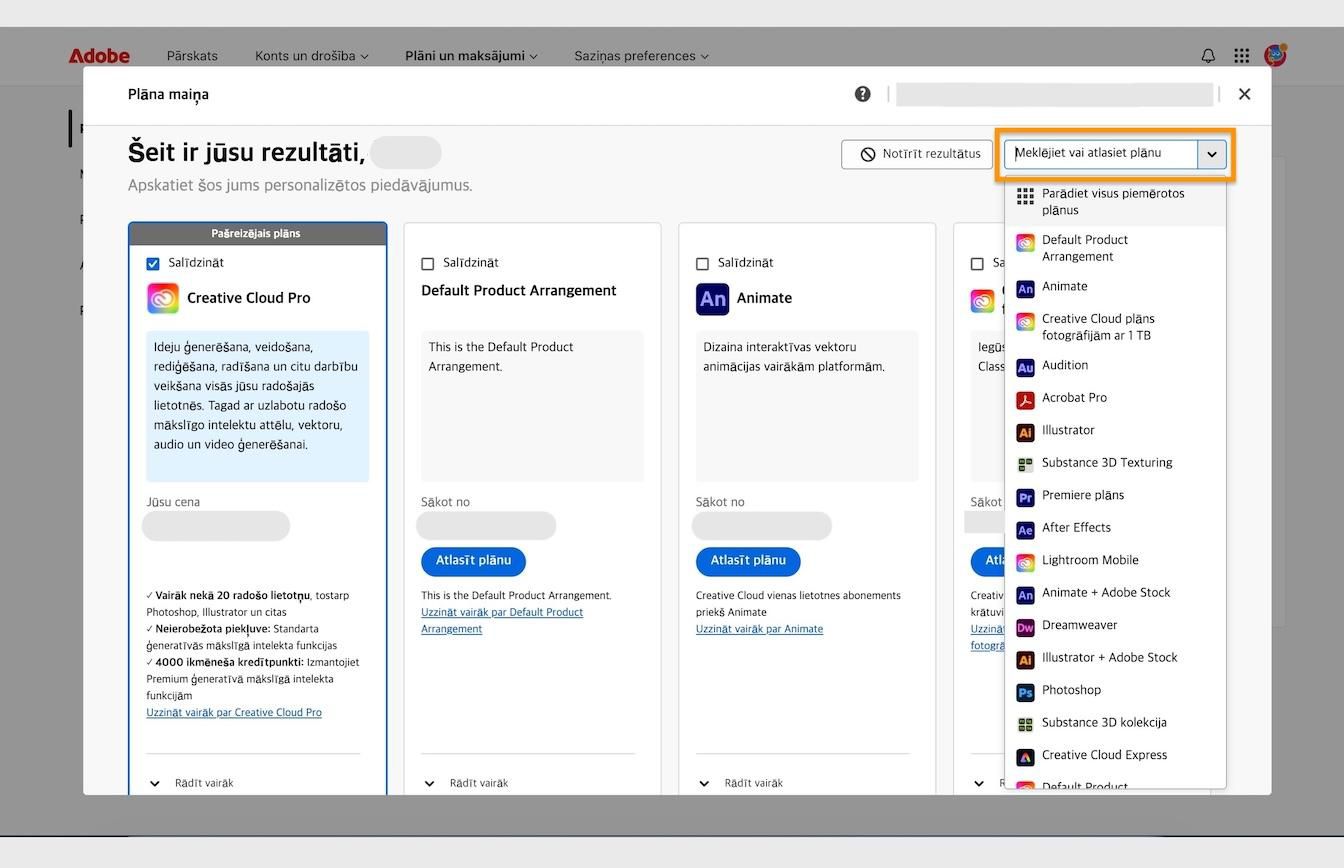
Task: Expand Rādīt vairāk under Creative Cloud Pro
Action: pos(194,783)
